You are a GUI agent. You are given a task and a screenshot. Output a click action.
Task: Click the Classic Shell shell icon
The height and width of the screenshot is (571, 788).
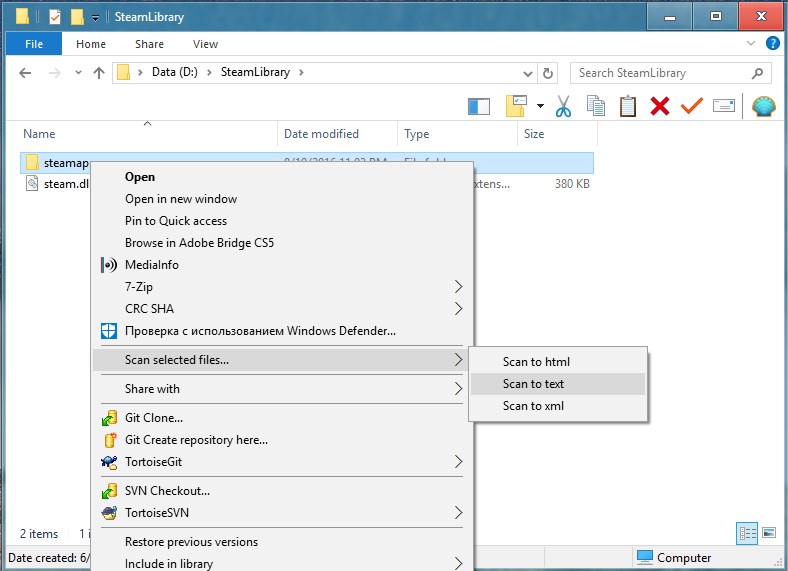coord(763,106)
